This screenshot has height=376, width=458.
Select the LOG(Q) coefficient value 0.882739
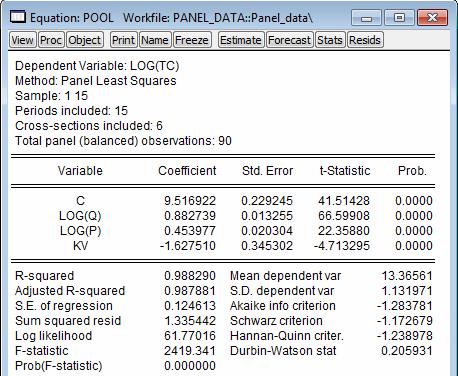tap(190, 216)
